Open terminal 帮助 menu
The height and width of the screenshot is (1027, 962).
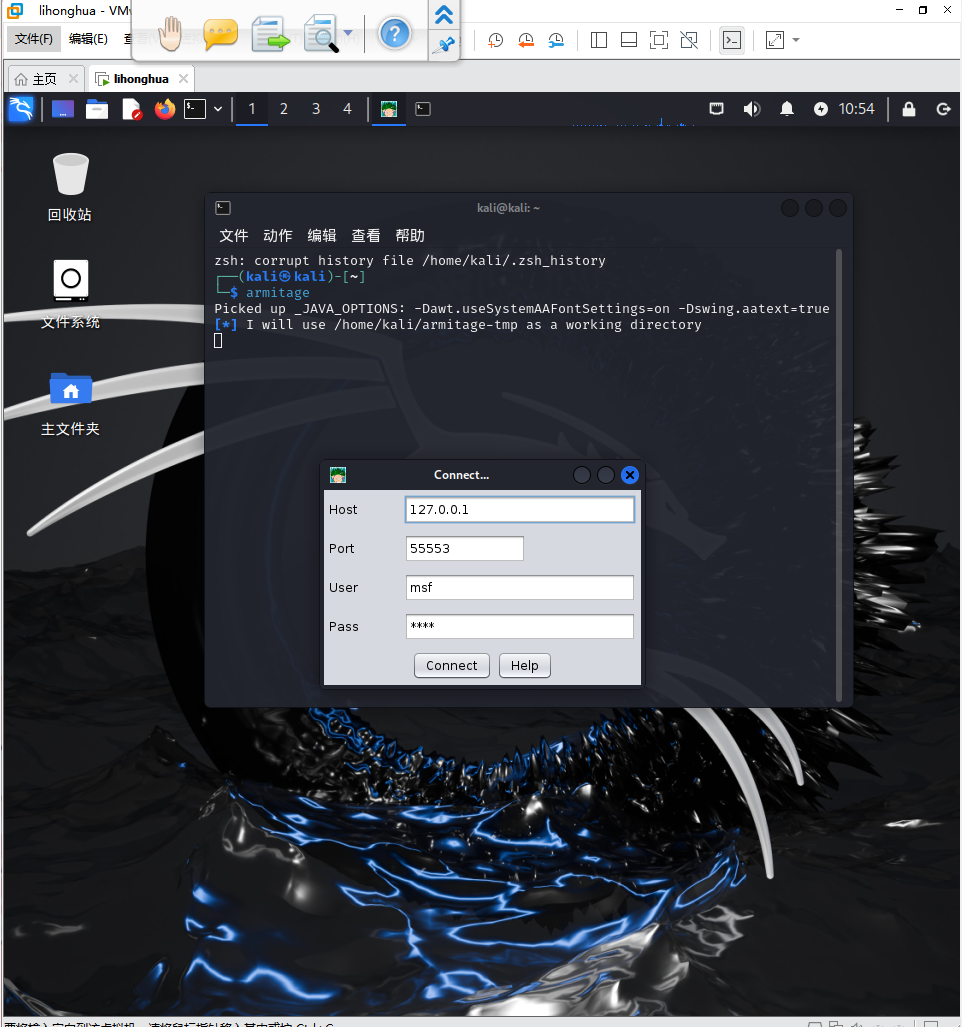(410, 236)
